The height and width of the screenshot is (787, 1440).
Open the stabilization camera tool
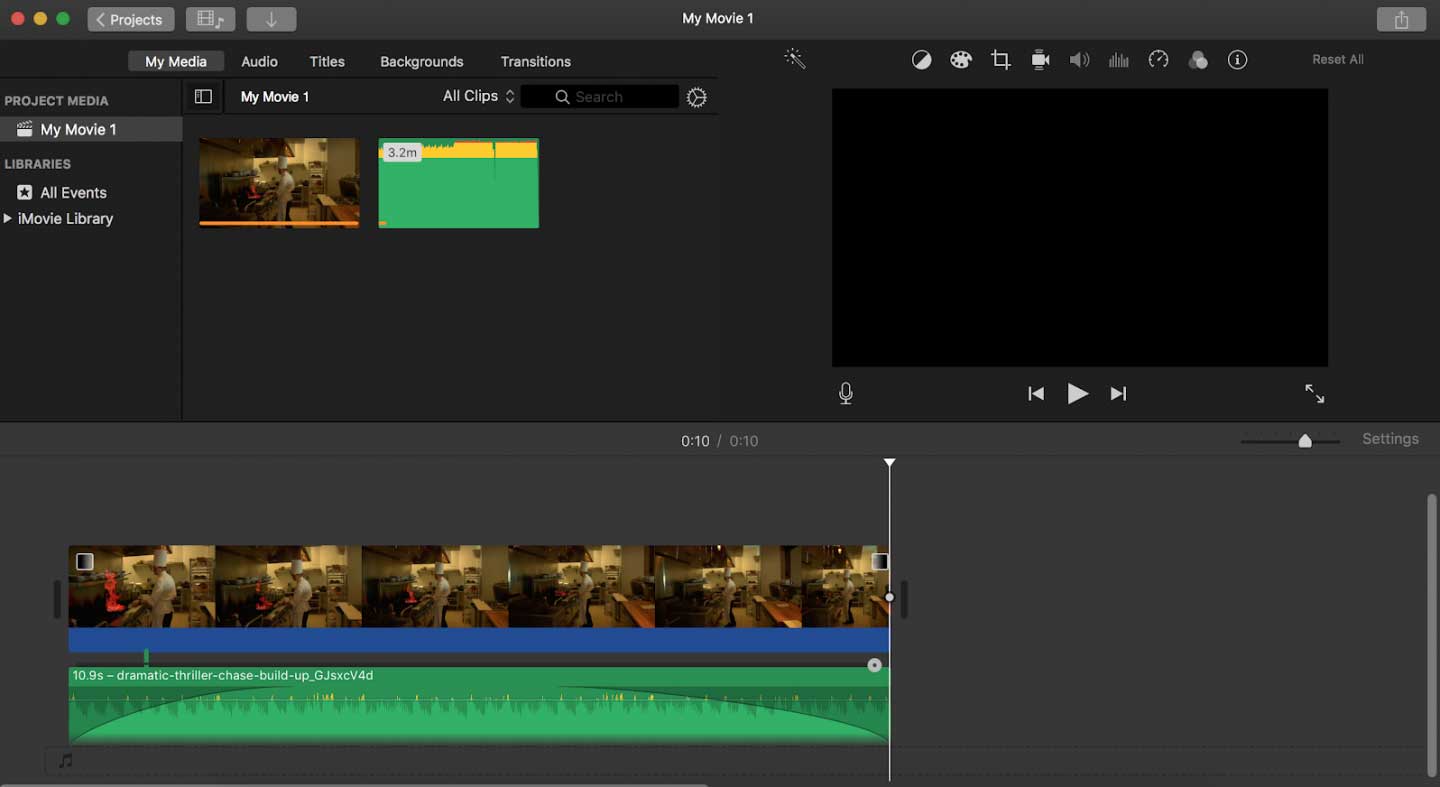click(x=1040, y=60)
